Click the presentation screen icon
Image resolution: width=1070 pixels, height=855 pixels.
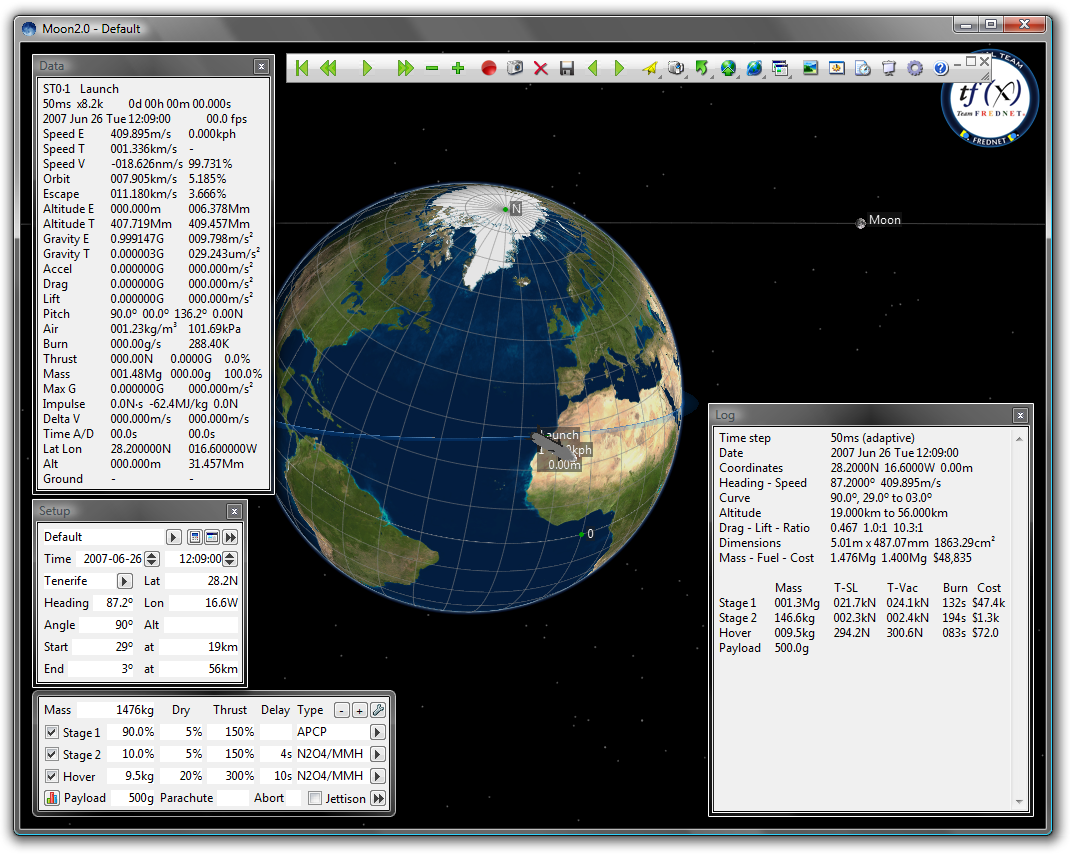888,68
